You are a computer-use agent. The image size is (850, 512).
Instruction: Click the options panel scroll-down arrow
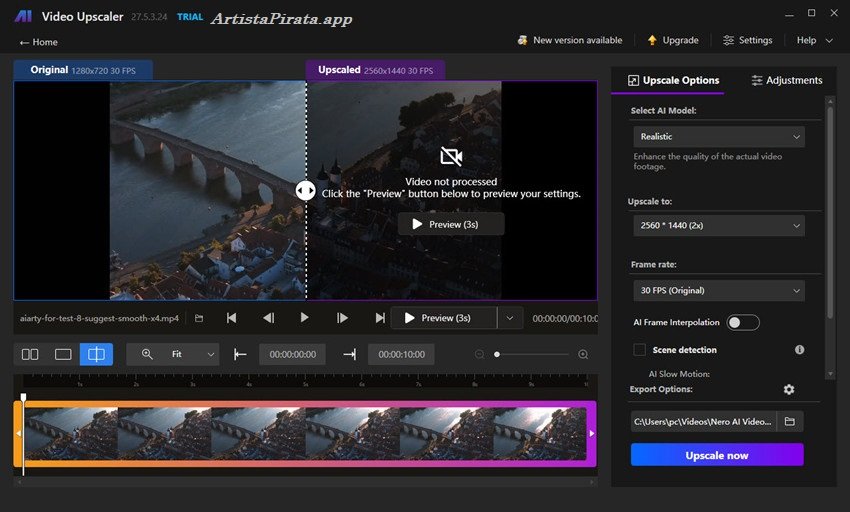[830, 374]
